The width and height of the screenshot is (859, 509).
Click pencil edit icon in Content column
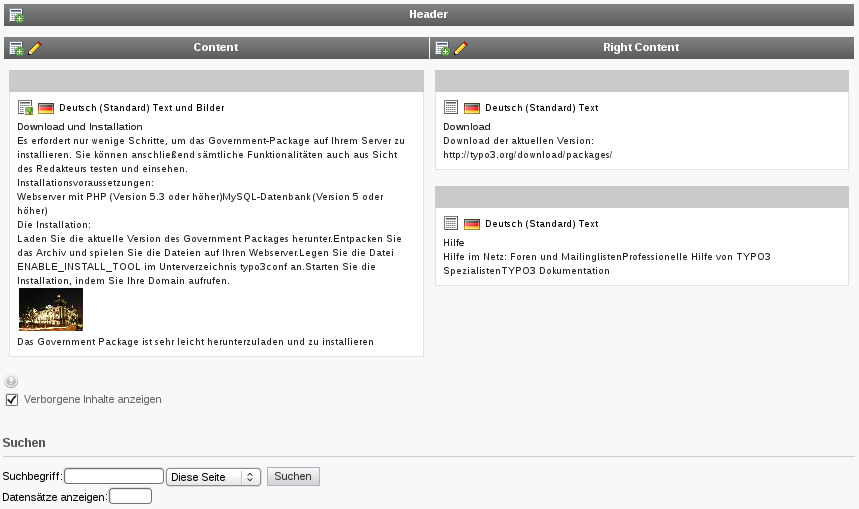pyautogui.click(x=35, y=48)
